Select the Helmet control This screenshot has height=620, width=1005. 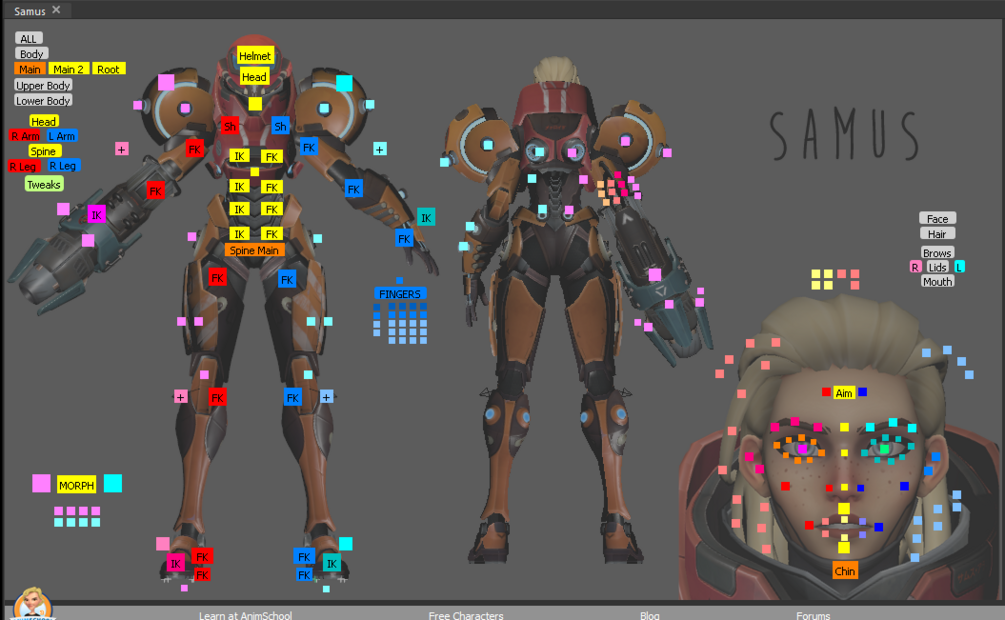click(254, 56)
